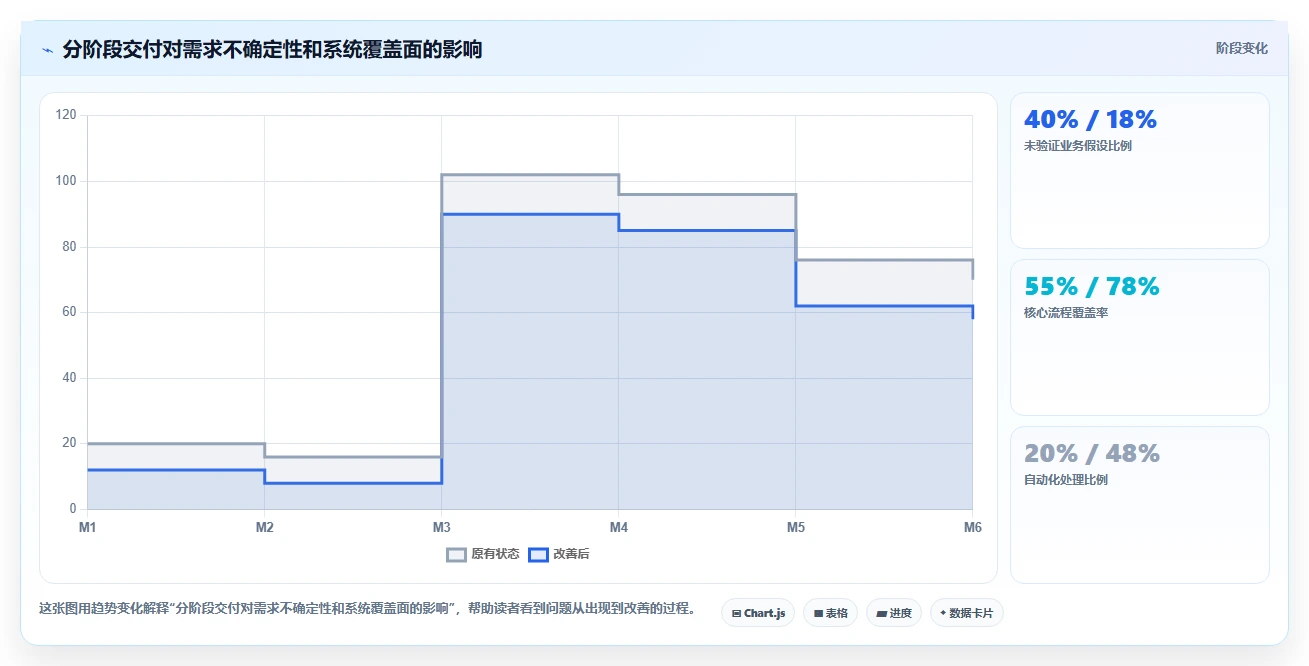1309x666 pixels.
Task: Click the blue 改善后 line segment between M3 and M4
Action: coord(530,214)
